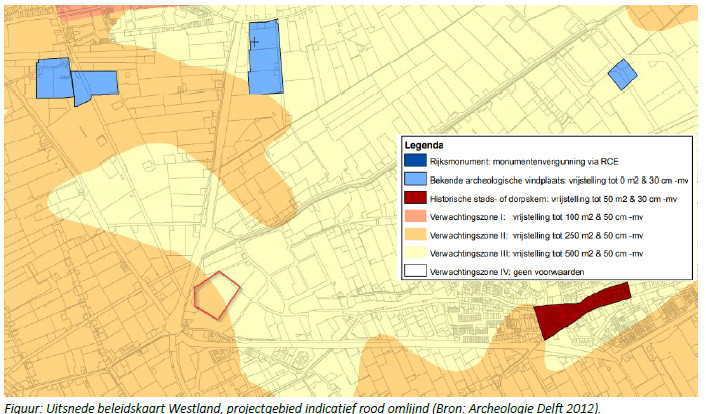Click 'Rijksmonument: monumentenvergunning via RCE' text
706x414 pixels.
click(x=524, y=161)
